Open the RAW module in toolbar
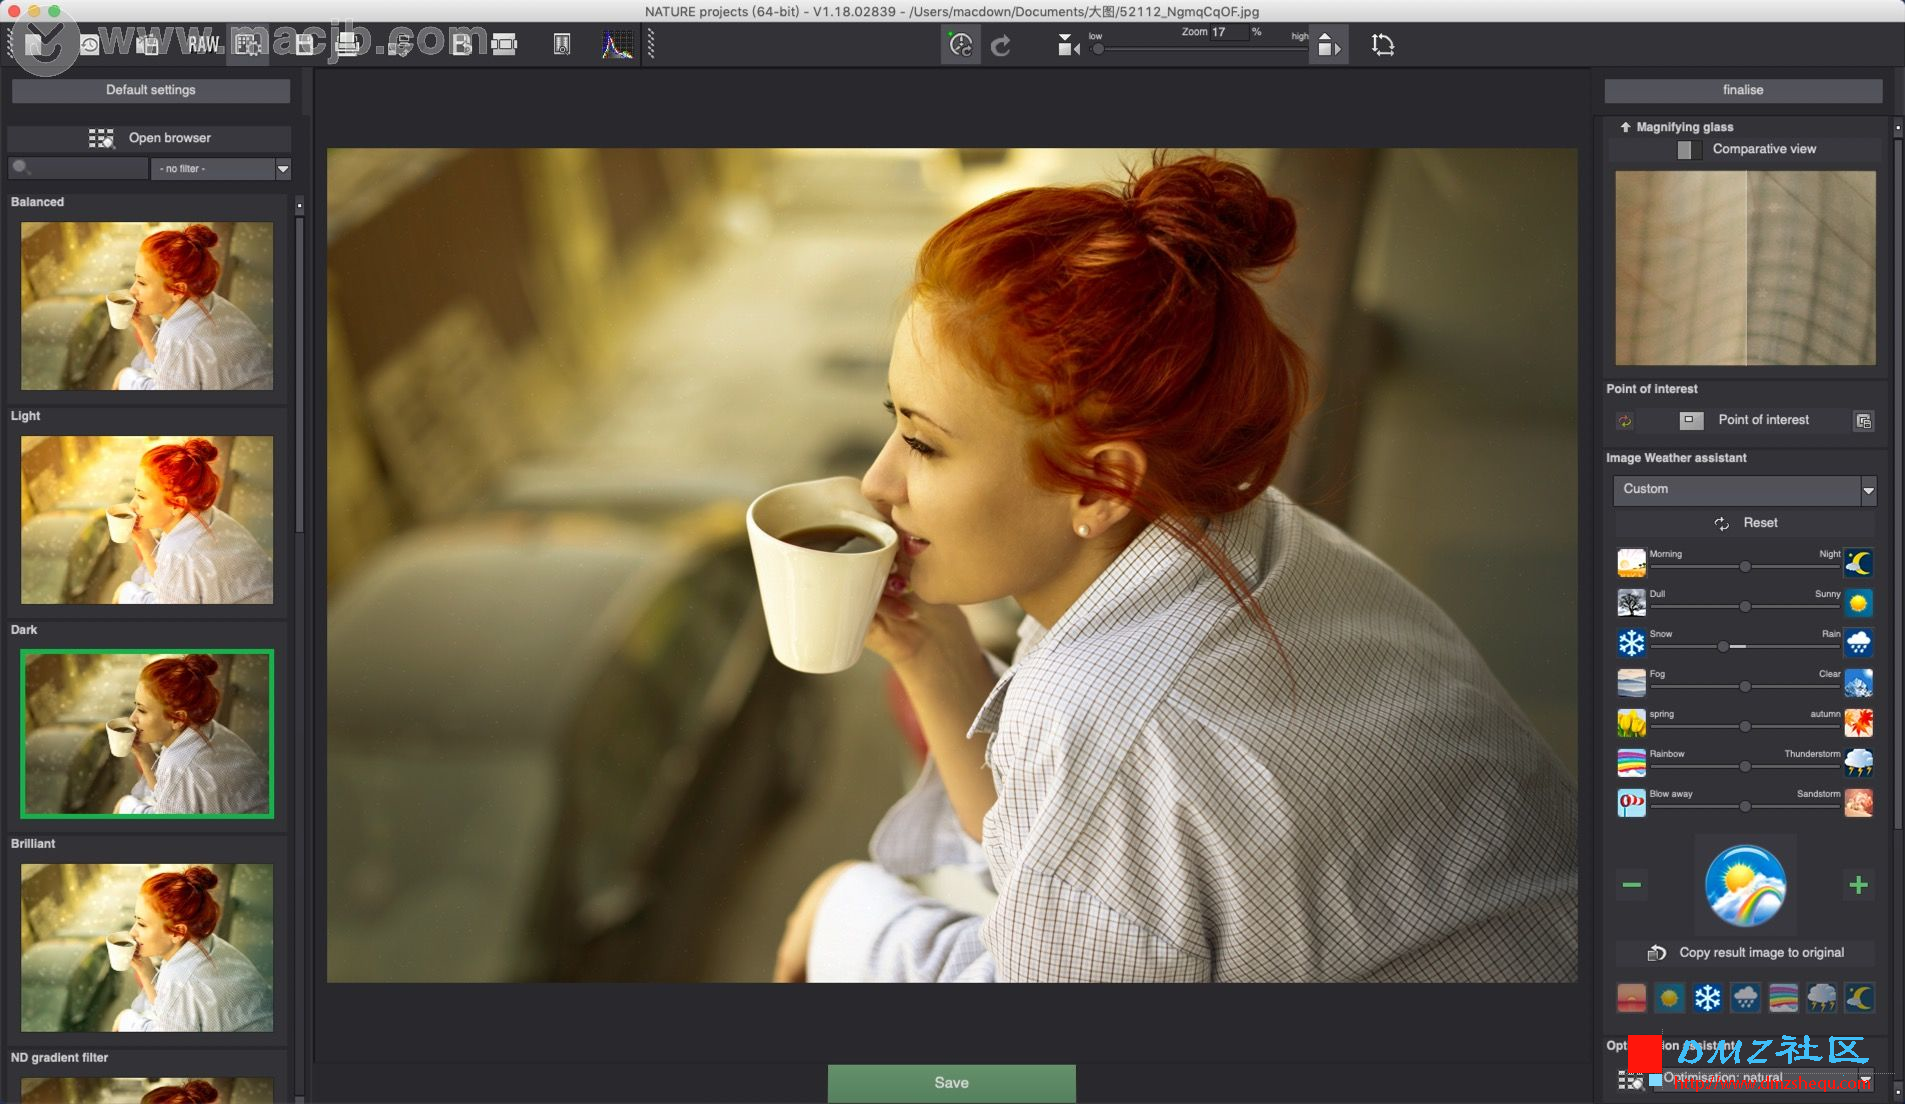This screenshot has width=1905, height=1104. pyautogui.click(x=204, y=44)
